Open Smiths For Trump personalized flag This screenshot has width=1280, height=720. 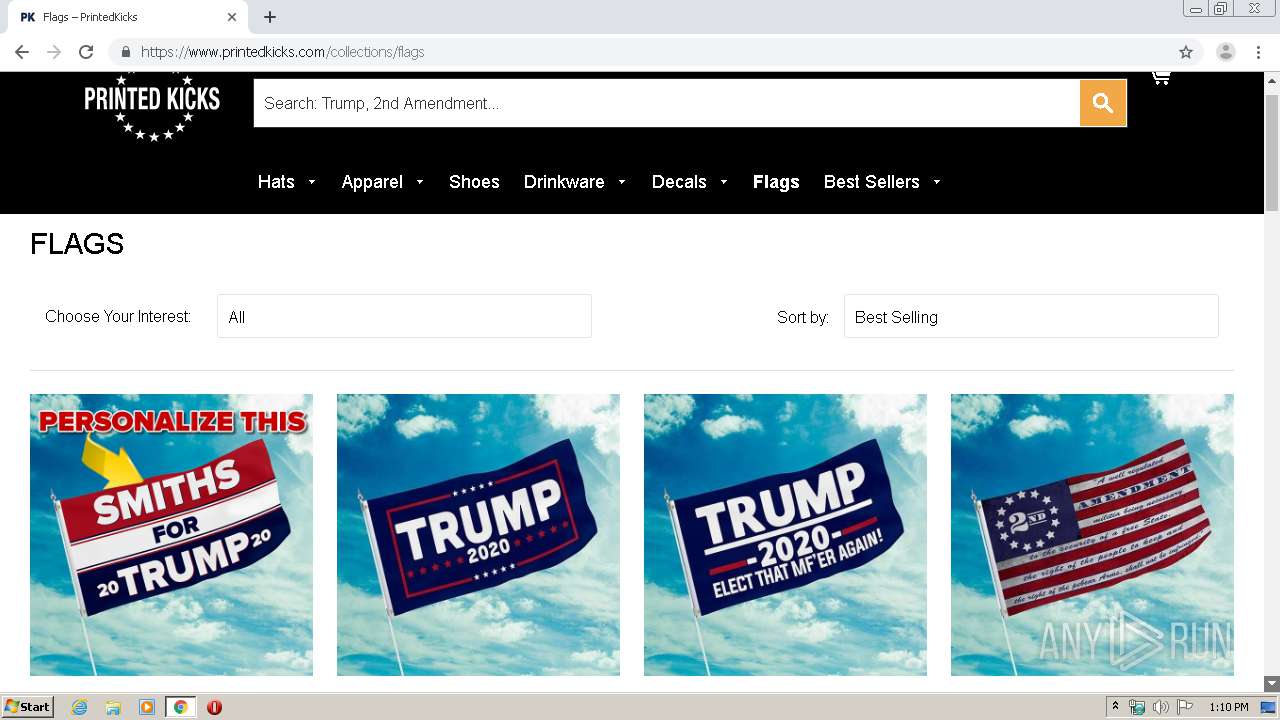pos(171,535)
